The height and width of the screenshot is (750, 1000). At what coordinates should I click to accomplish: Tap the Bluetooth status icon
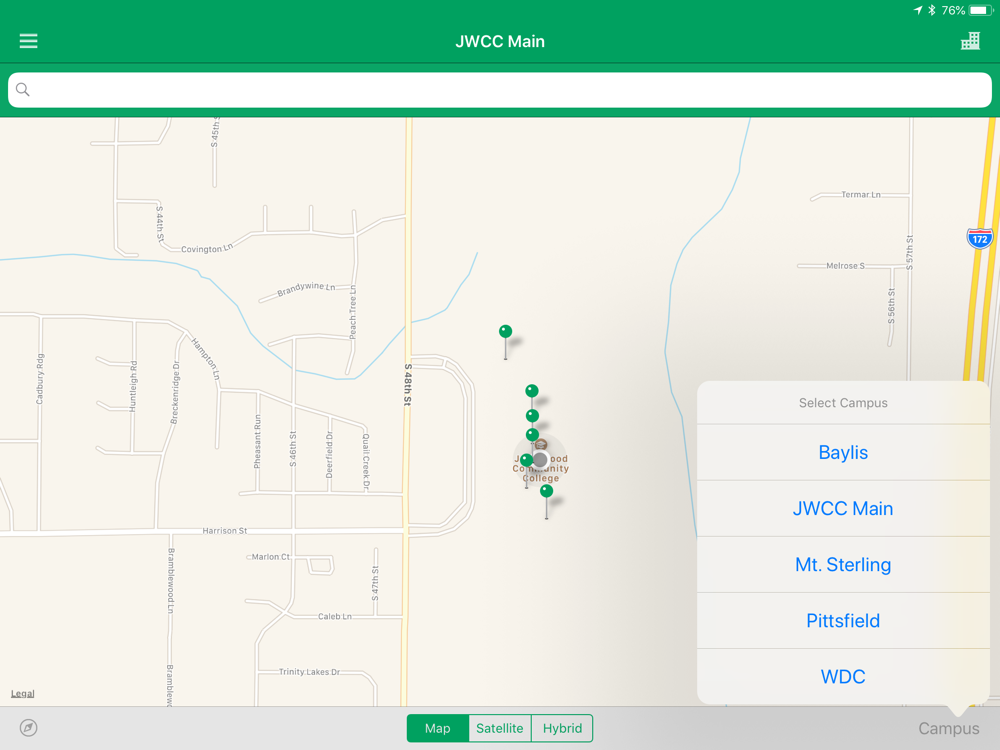coord(931,10)
